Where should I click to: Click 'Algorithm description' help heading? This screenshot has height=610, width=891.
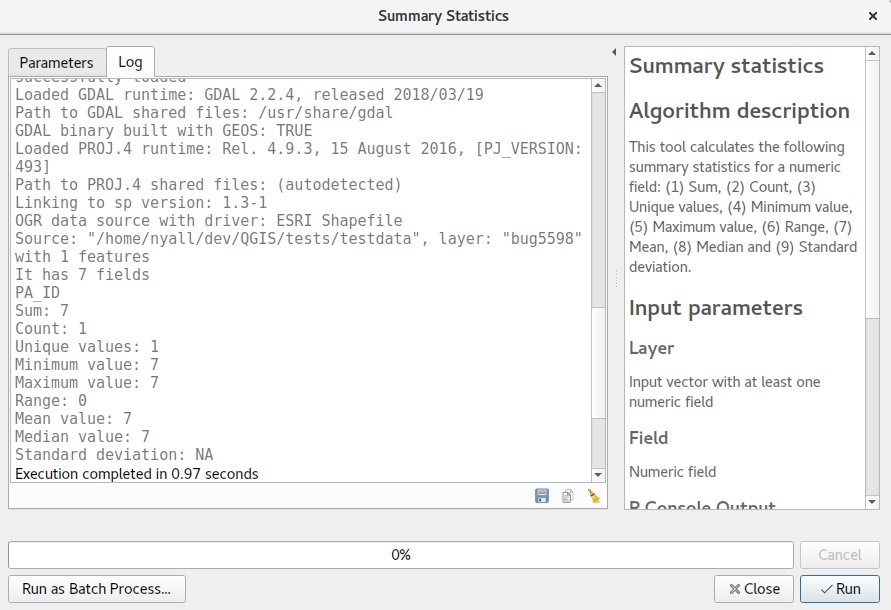pos(739,111)
